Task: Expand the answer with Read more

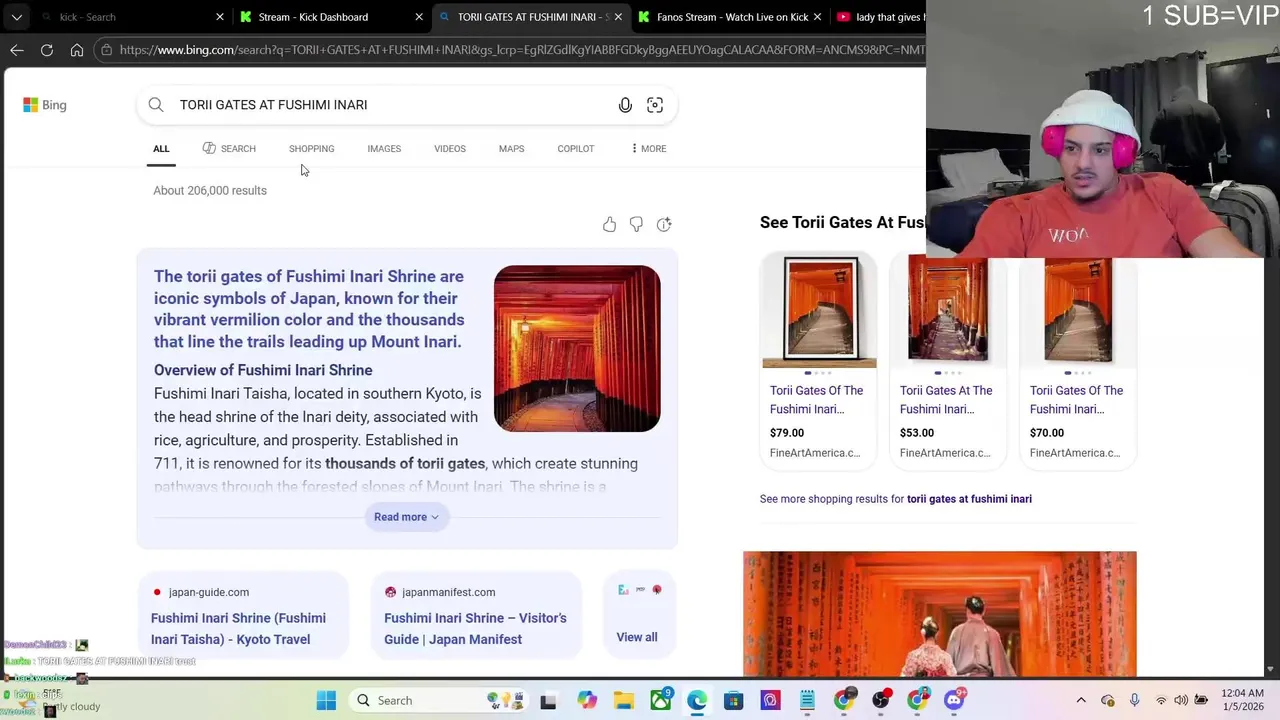Action: point(406,517)
